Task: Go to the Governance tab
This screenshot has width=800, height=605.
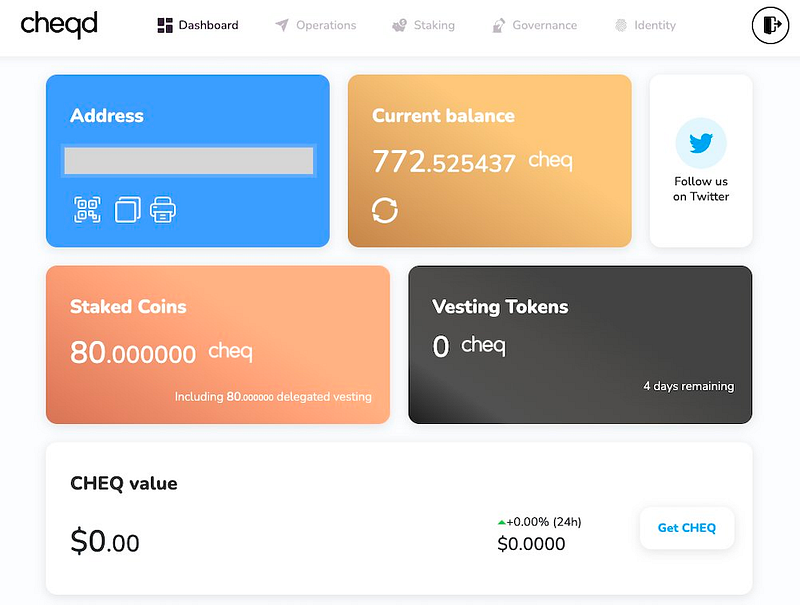Action: point(534,25)
